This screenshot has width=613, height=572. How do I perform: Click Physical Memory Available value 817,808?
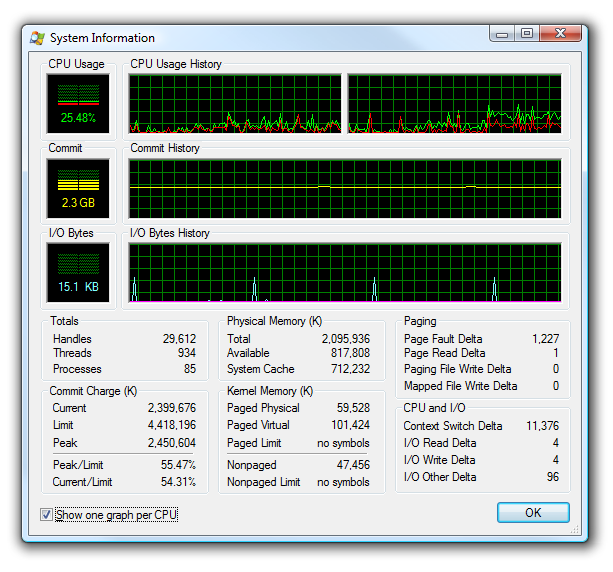350,353
